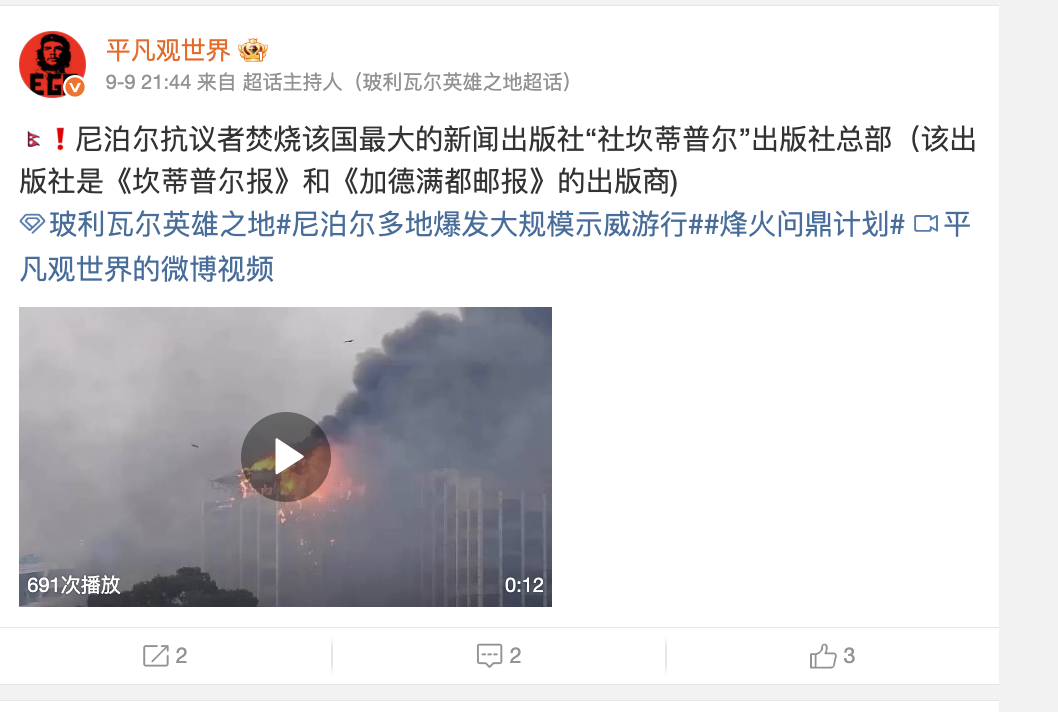Click the gold crown membership icon
This screenshot has height=712, width=1058.
pyautogui.click(x=253, y=50)
